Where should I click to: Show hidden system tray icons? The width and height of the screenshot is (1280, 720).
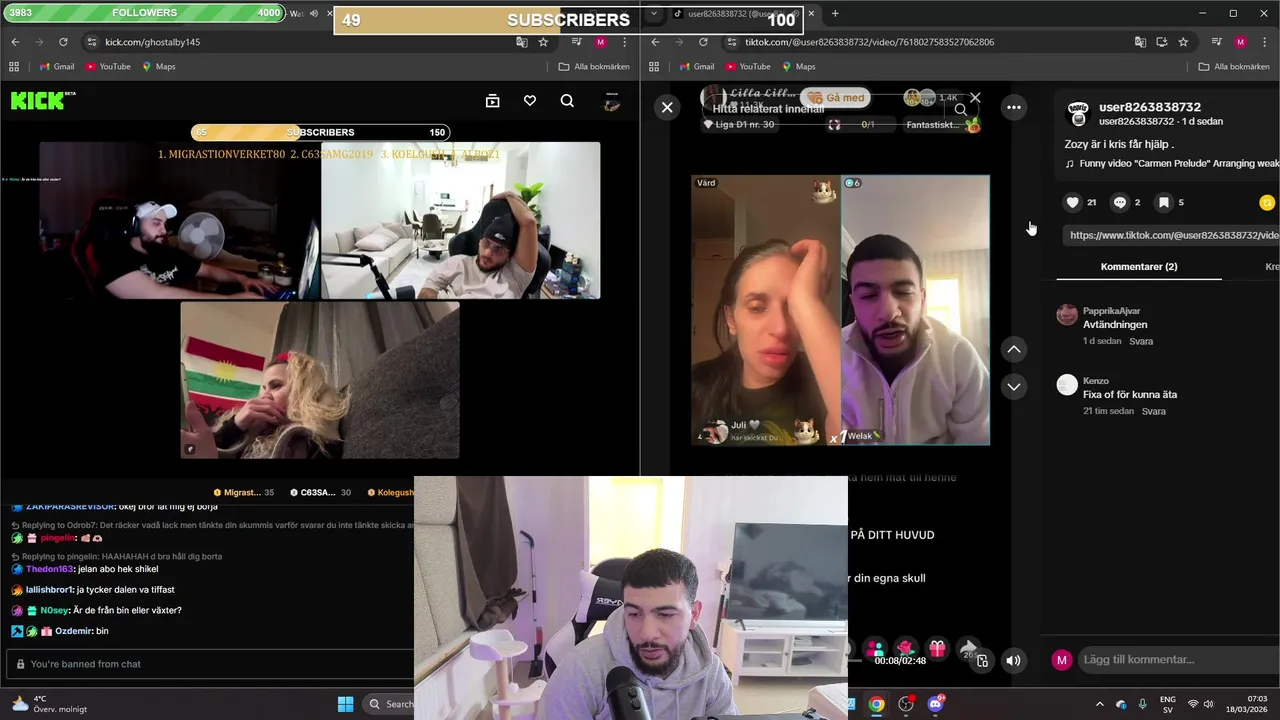tap(1100, 704)
